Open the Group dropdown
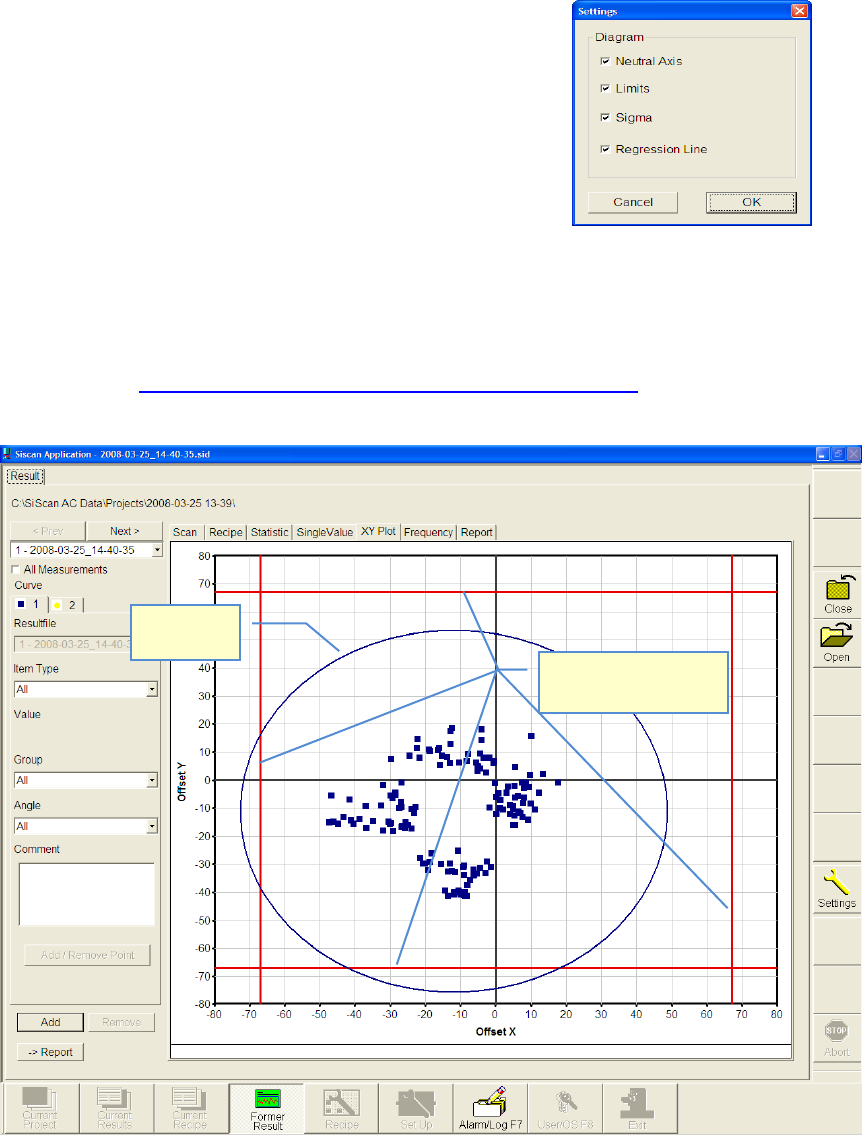The image size is (862, 1135). click(152, 780)
